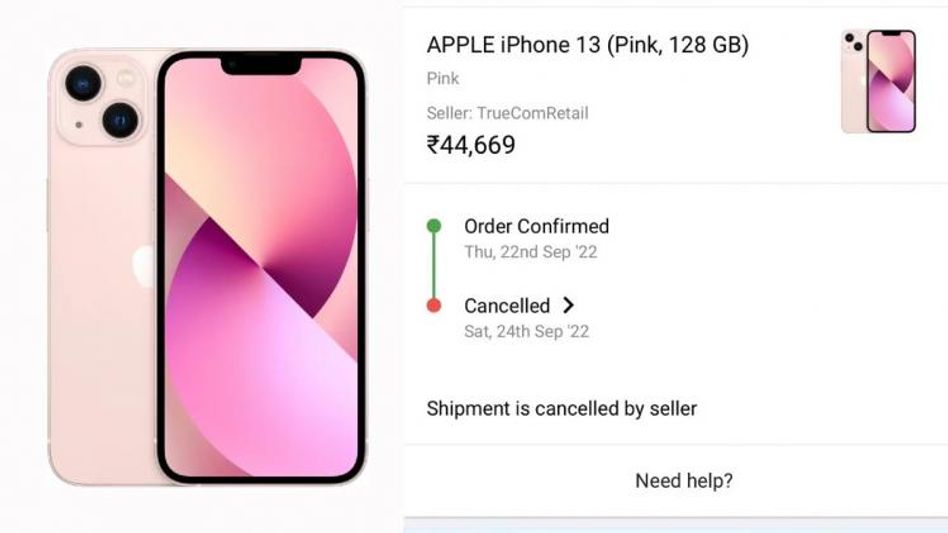Open the small iPhone product thumbnail
Screen dimensions: 948x533
[x=879, y=81]
